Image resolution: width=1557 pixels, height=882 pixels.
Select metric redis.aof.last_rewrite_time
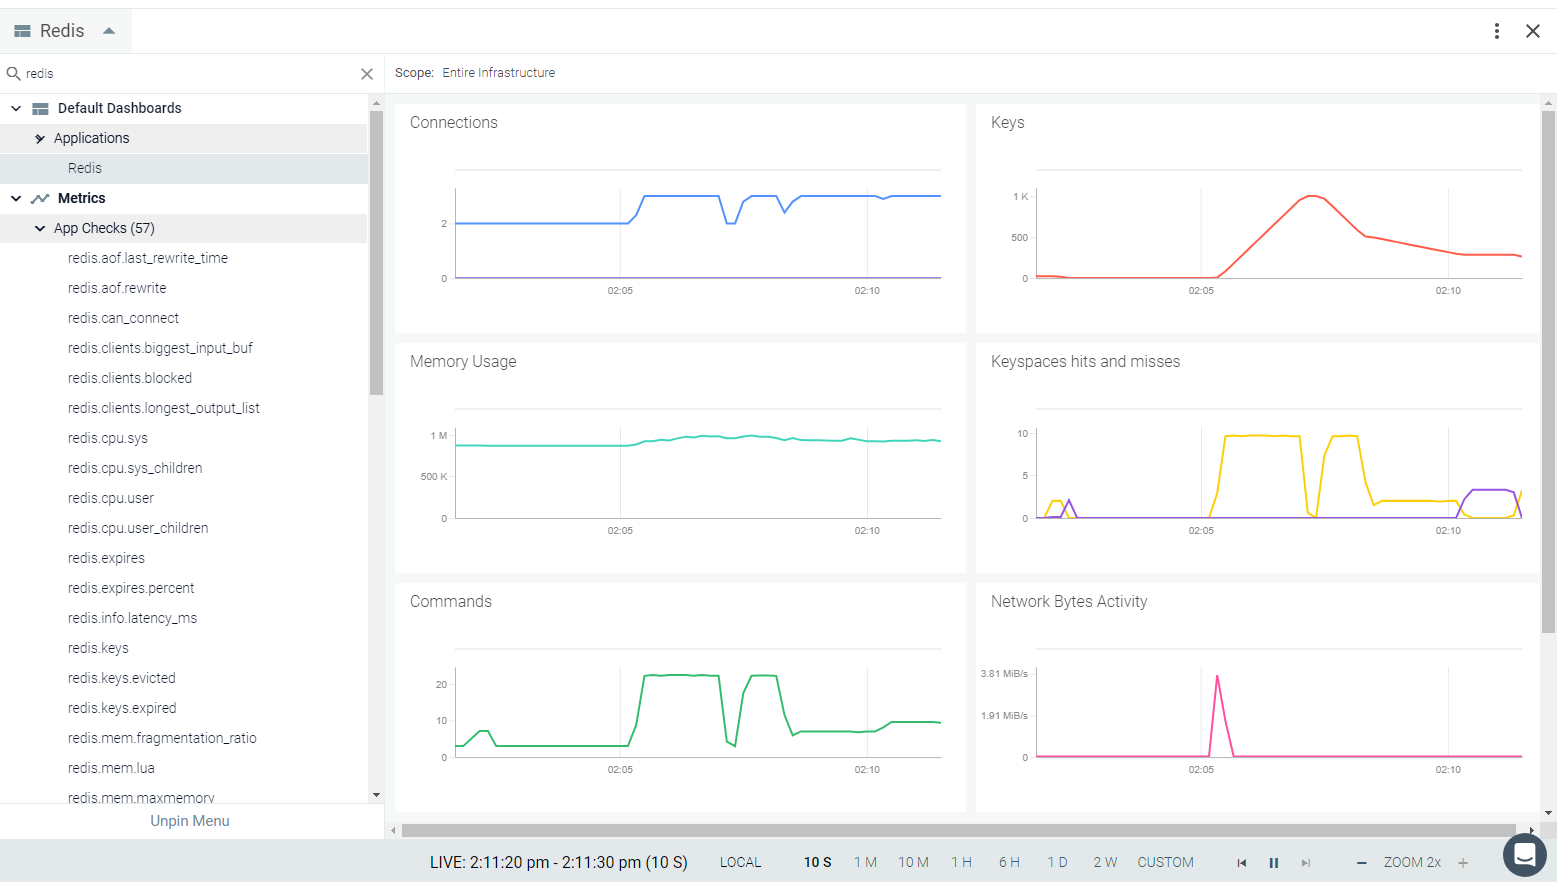point(148,258)
